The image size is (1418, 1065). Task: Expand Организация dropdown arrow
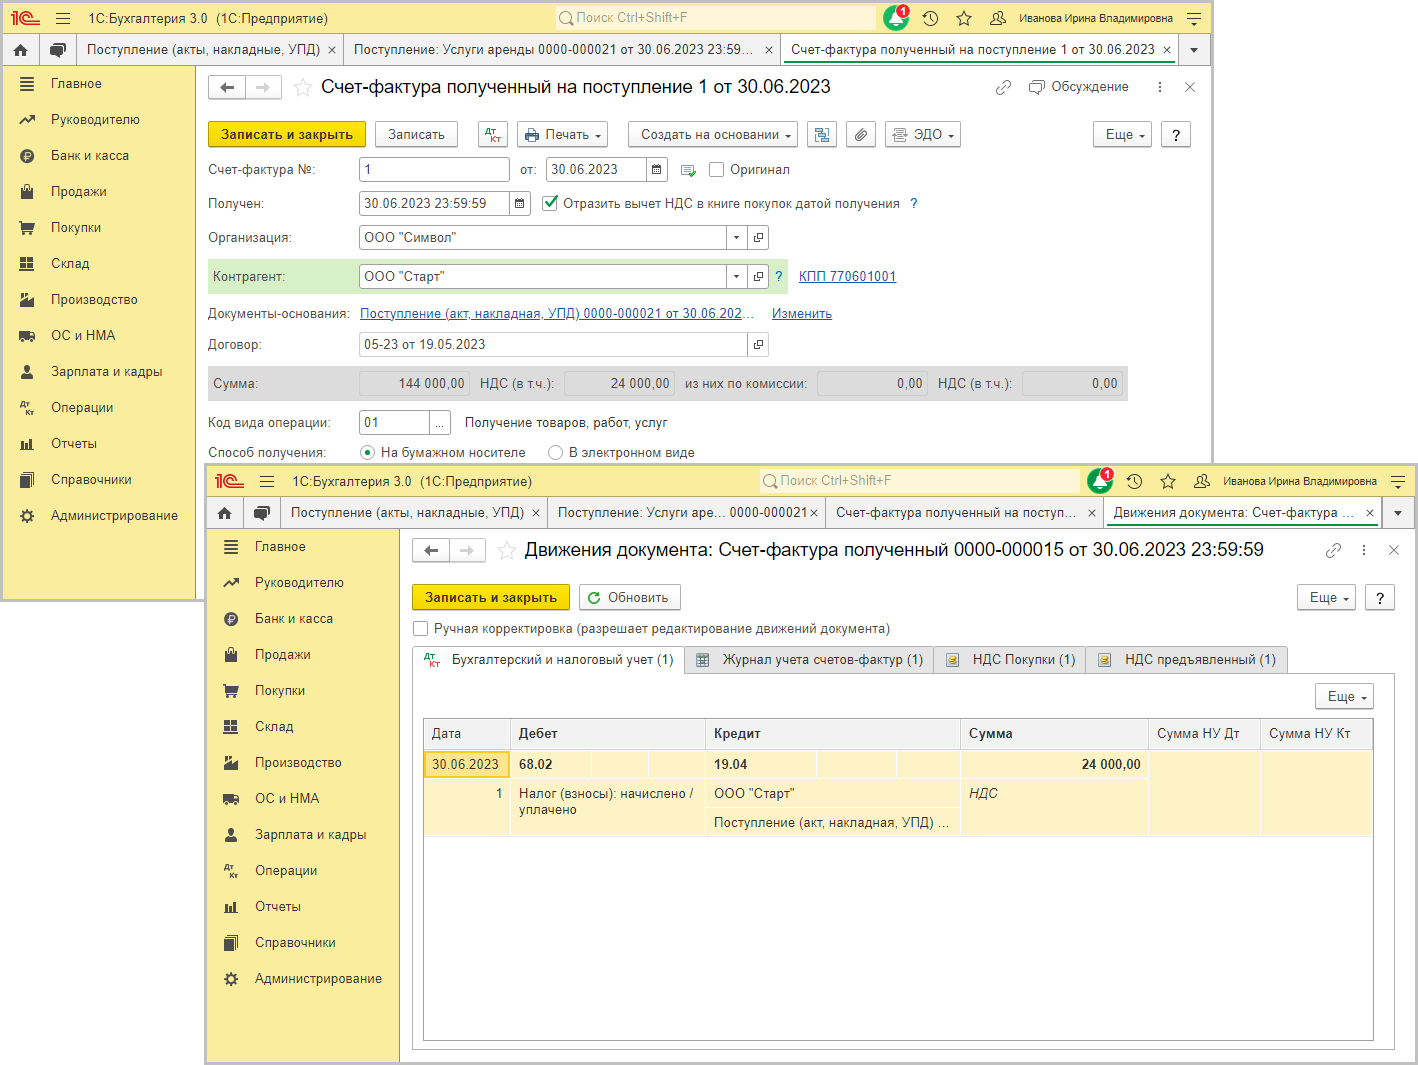(737, 238)
